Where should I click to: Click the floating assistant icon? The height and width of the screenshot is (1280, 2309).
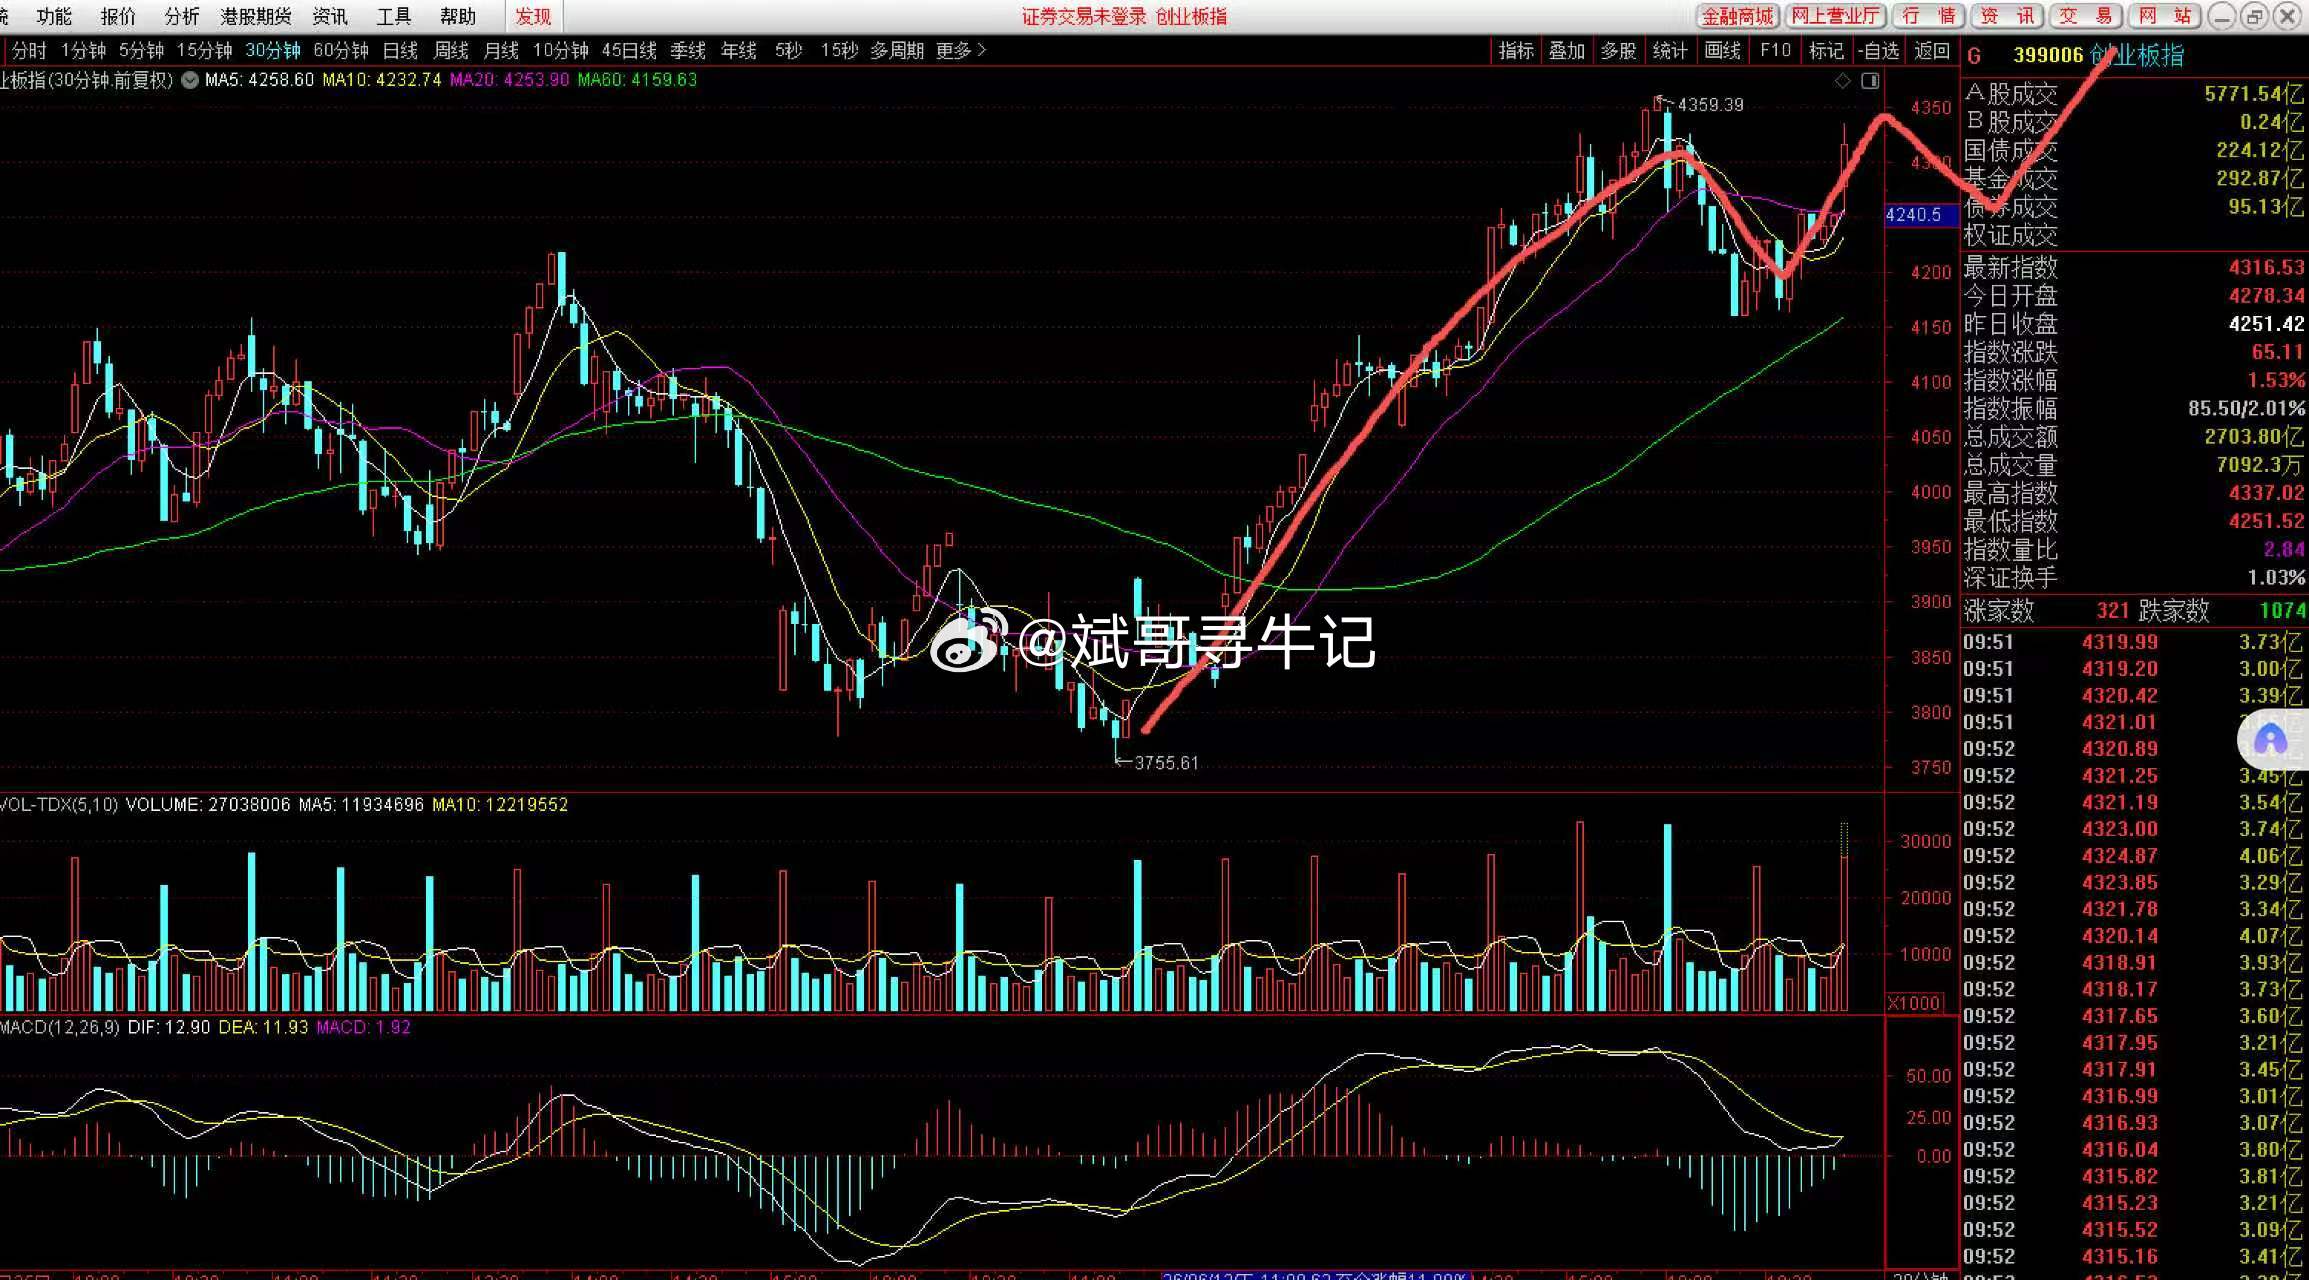click(2270, 740)
